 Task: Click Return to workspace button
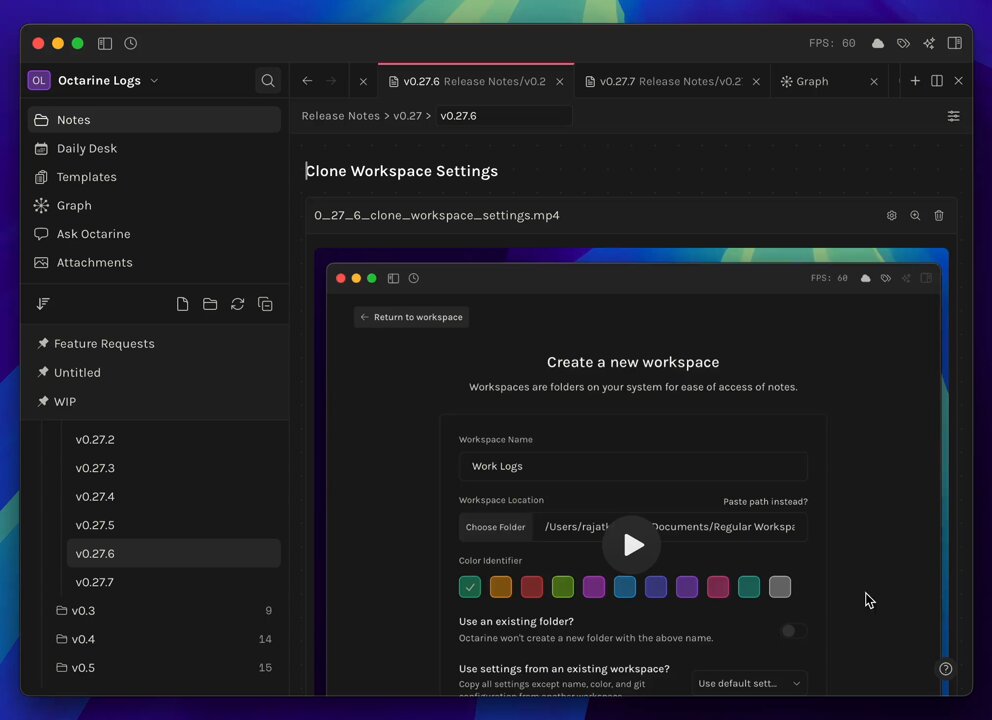coord(411,317)
